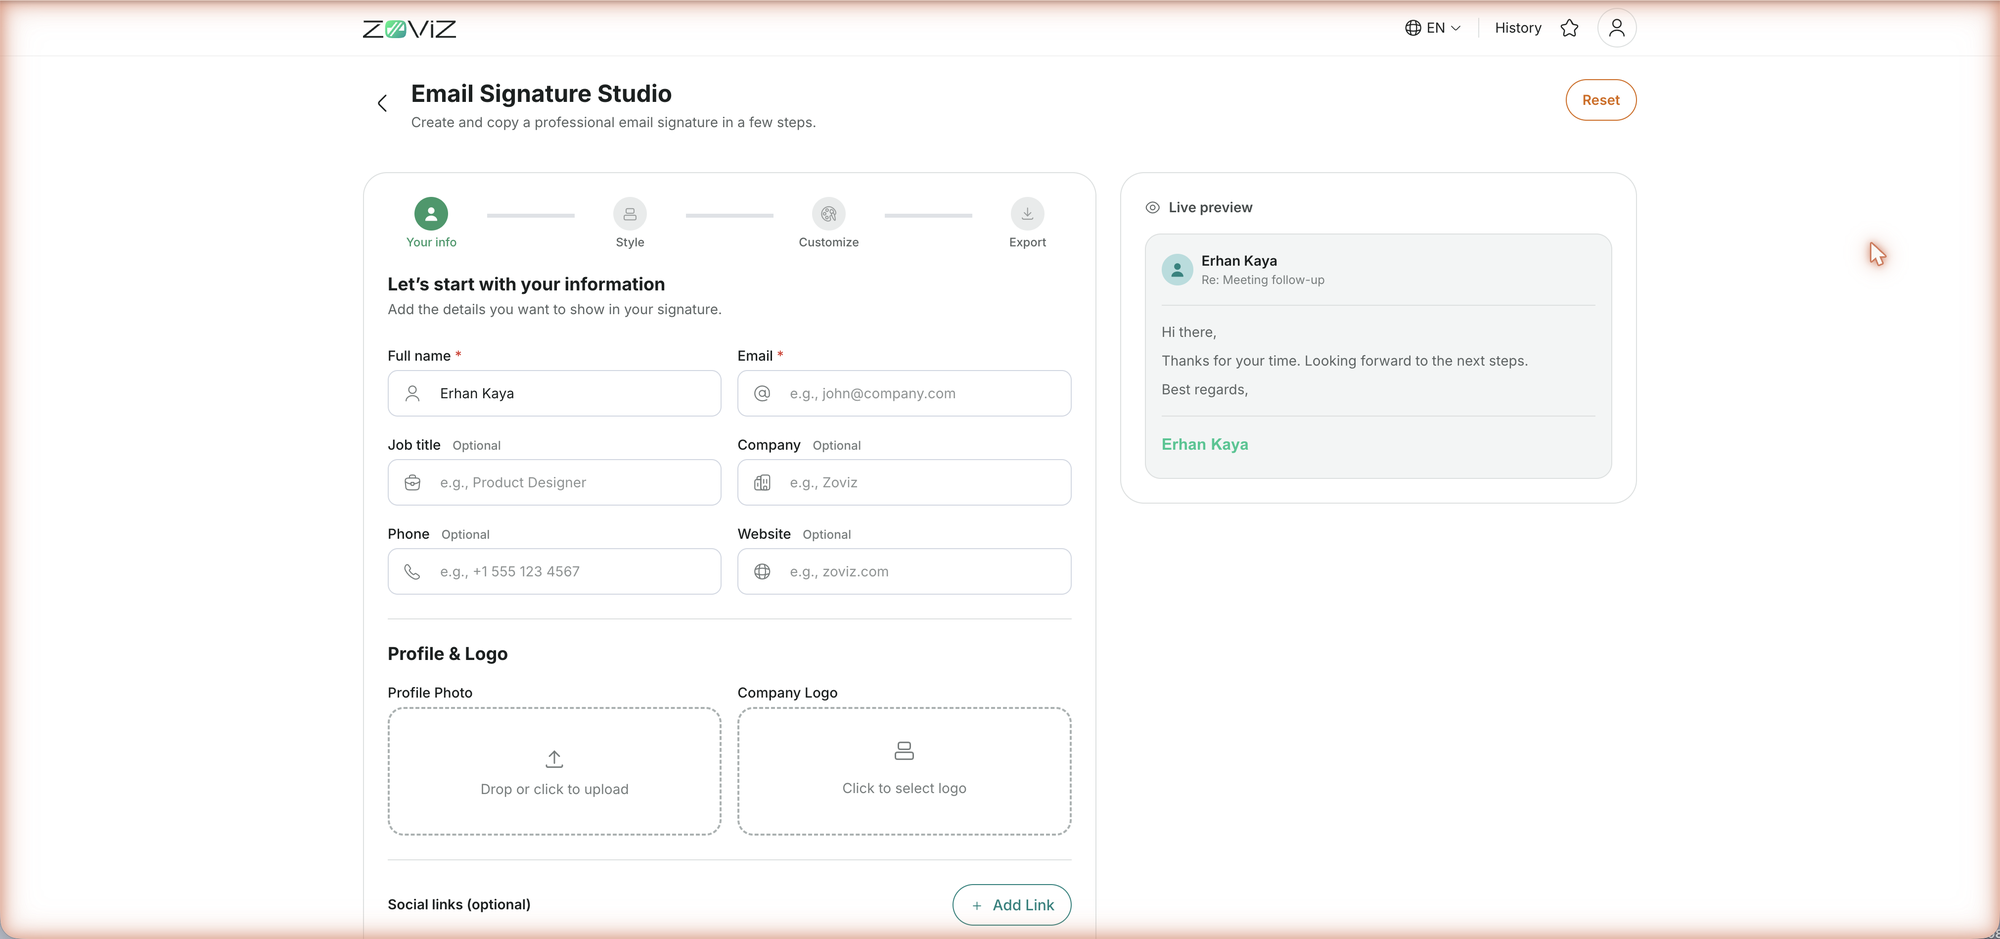Click the Full name input field
Image resolution: width=2000 pixels, height=939 pixels.
click(554, 394)
